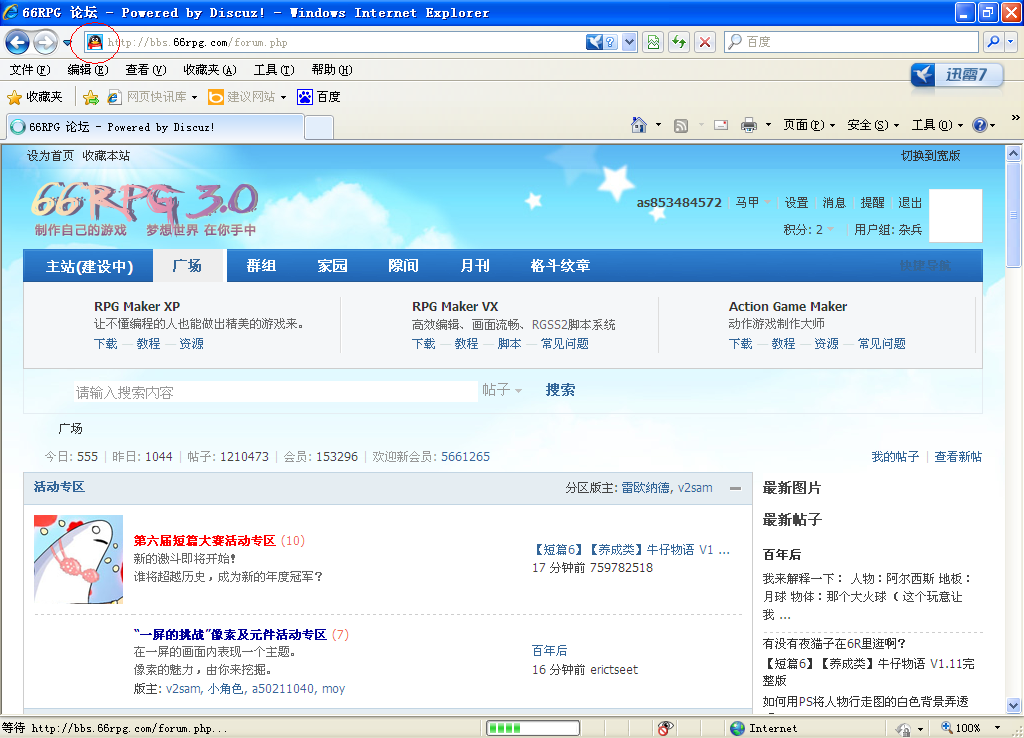Open the 文件(F) menu
1024x738 pixels.
click(30, 70)
